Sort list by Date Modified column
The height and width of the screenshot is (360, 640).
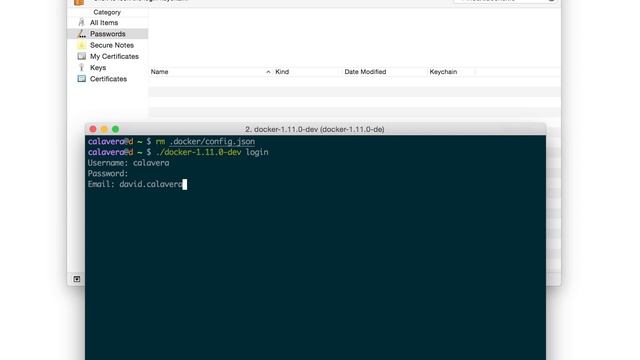point(365,72)
